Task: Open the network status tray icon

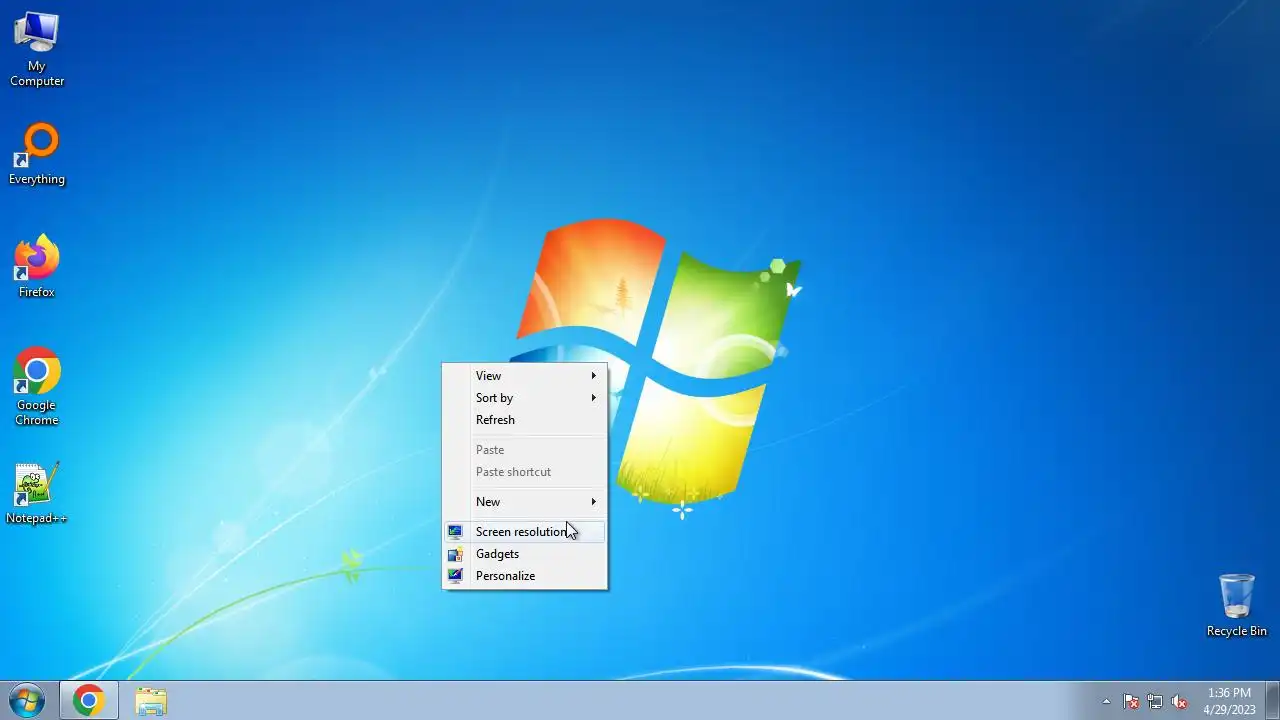Action: pos(1155,702)
